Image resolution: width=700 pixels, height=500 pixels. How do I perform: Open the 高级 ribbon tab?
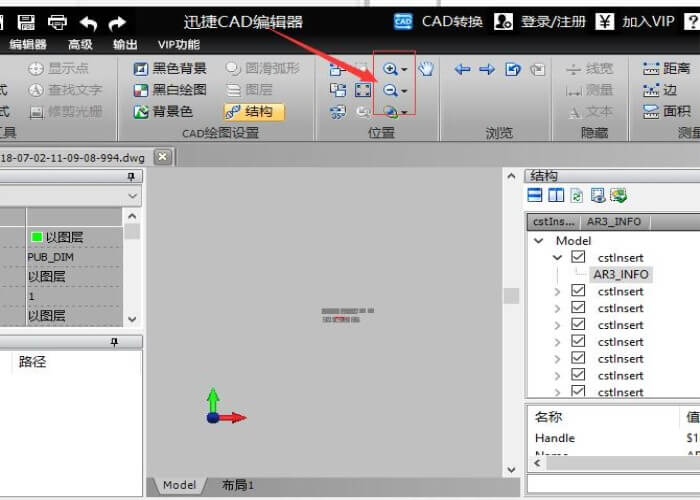point(80,44)
